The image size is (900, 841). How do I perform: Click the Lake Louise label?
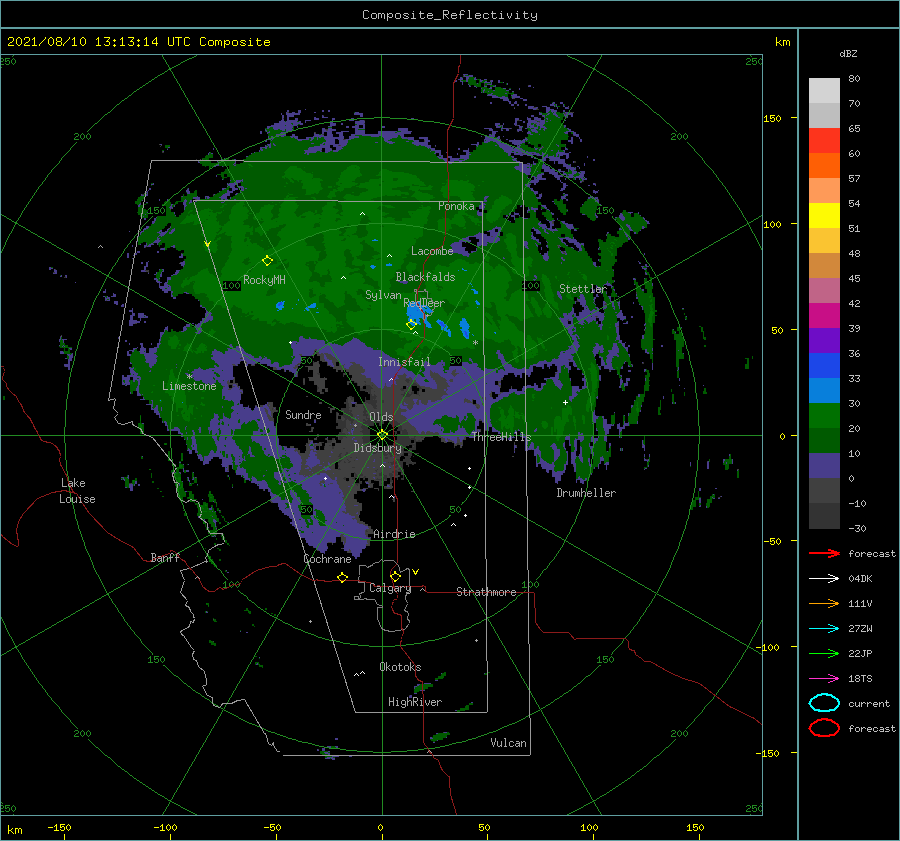tap(77, 491)
